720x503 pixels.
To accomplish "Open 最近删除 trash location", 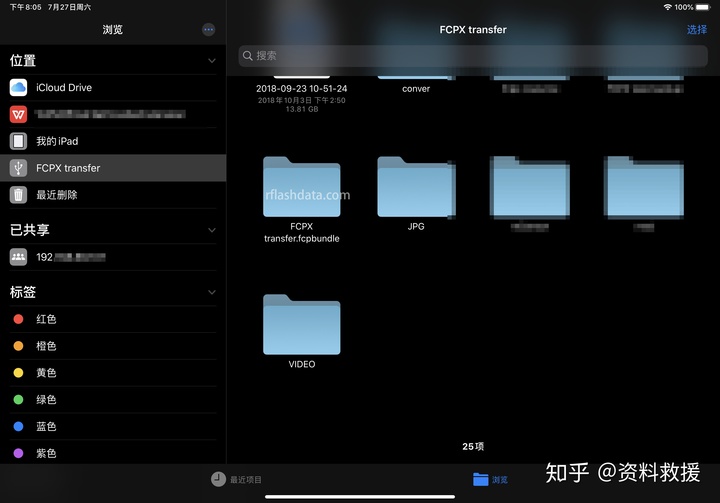I will pyautogui.click(x=113, y=195).
